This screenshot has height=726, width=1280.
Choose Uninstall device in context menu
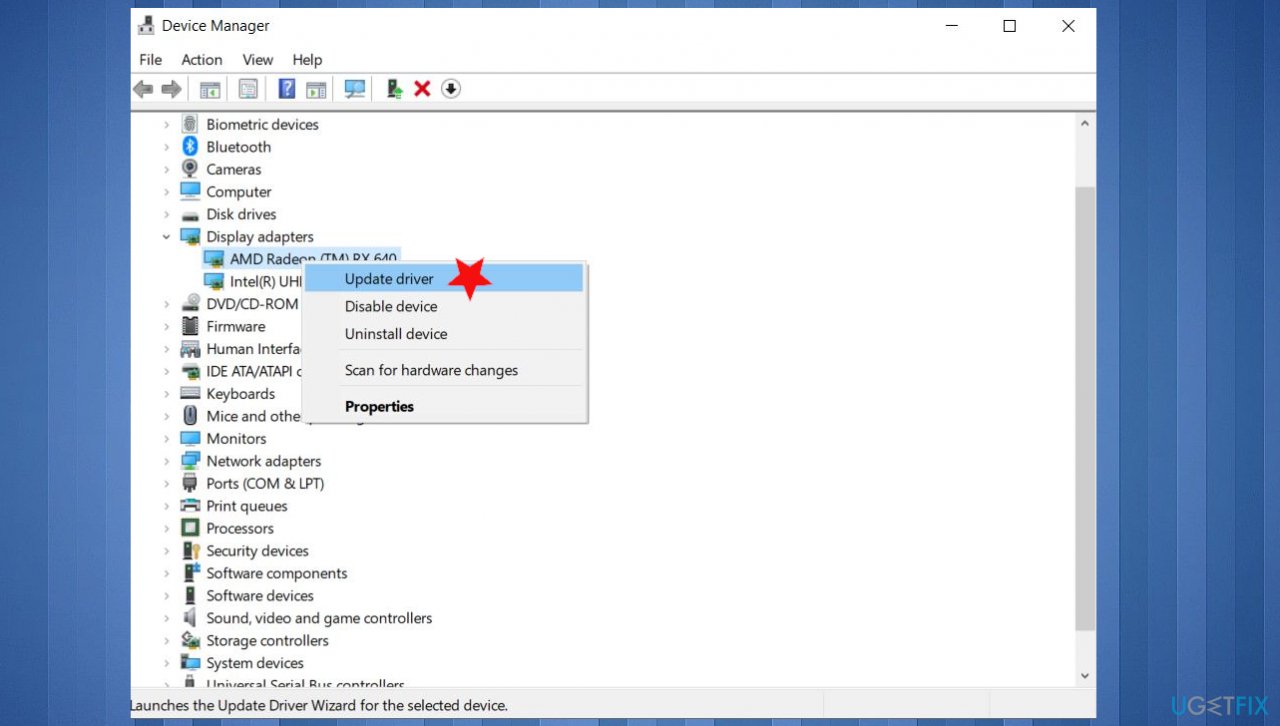tap(396, 334)
